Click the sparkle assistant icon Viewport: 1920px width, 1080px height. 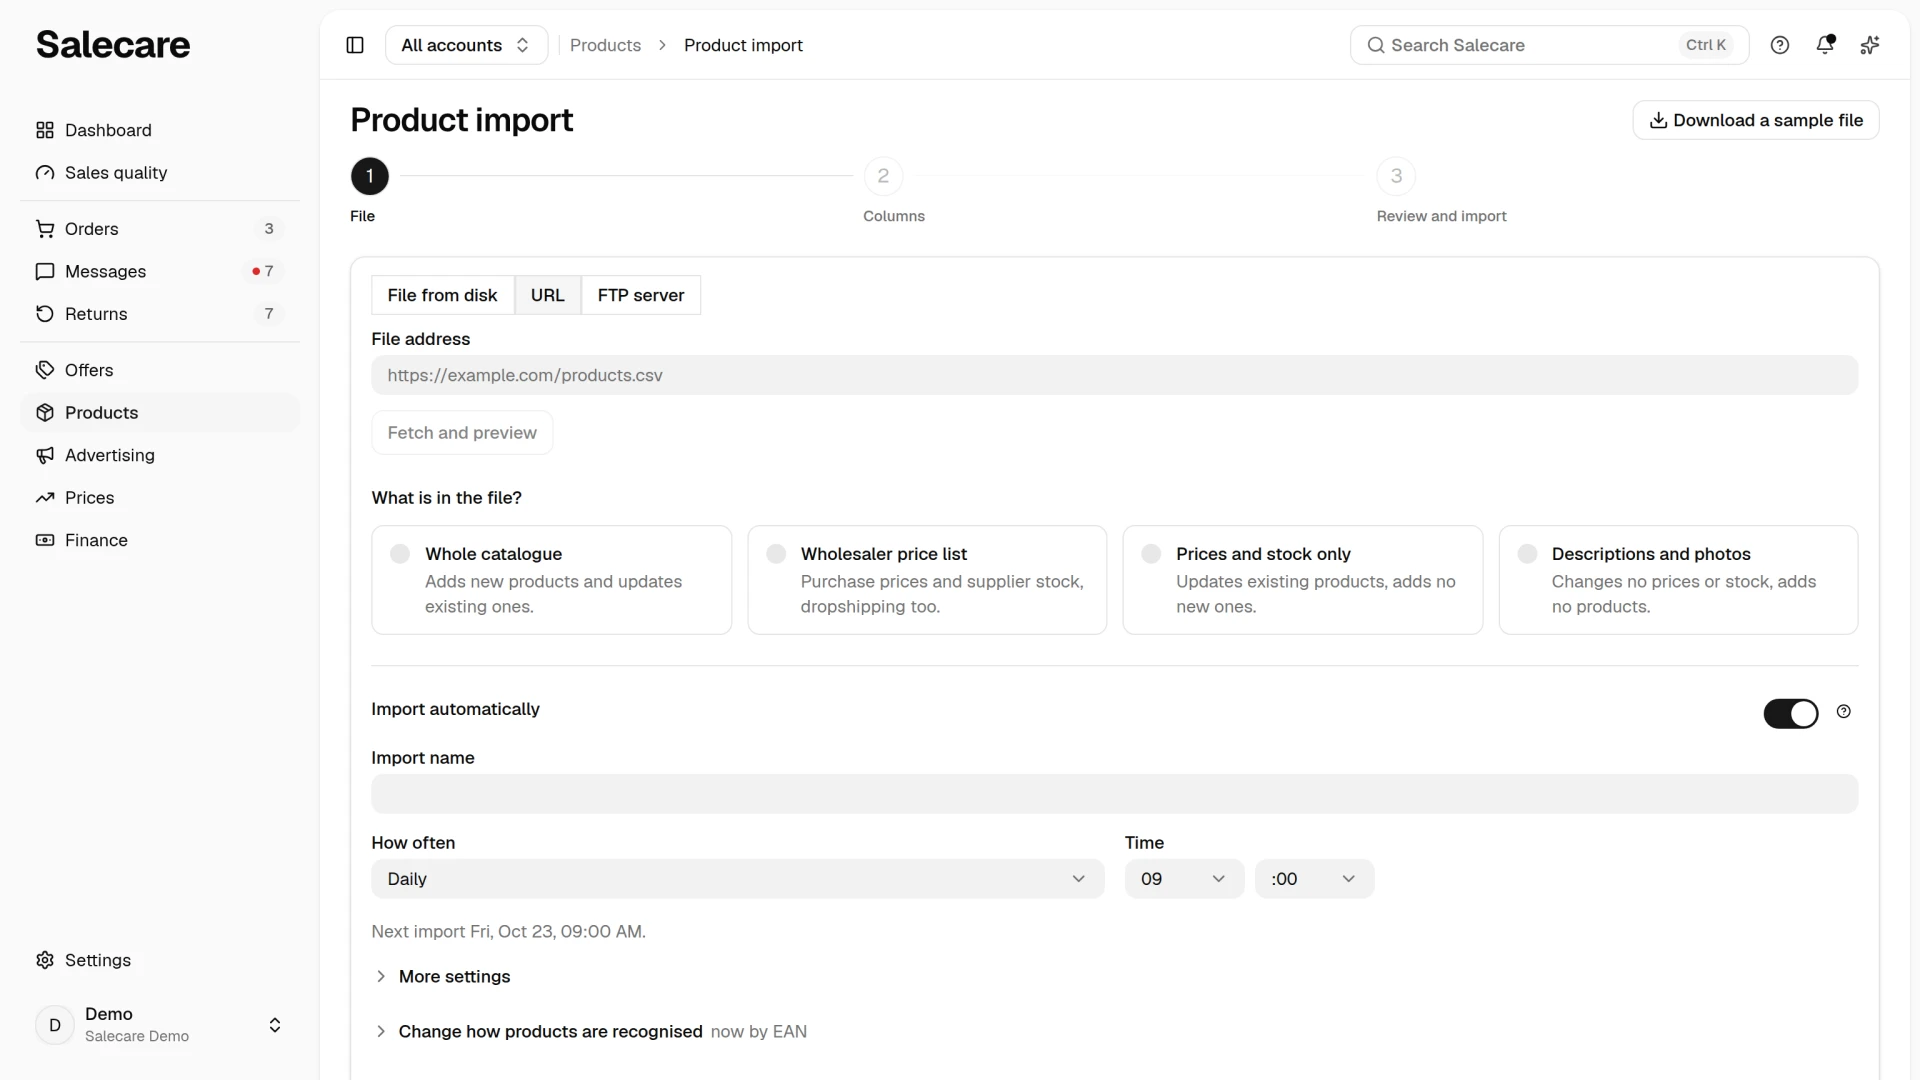click(x=1870, y=45)
